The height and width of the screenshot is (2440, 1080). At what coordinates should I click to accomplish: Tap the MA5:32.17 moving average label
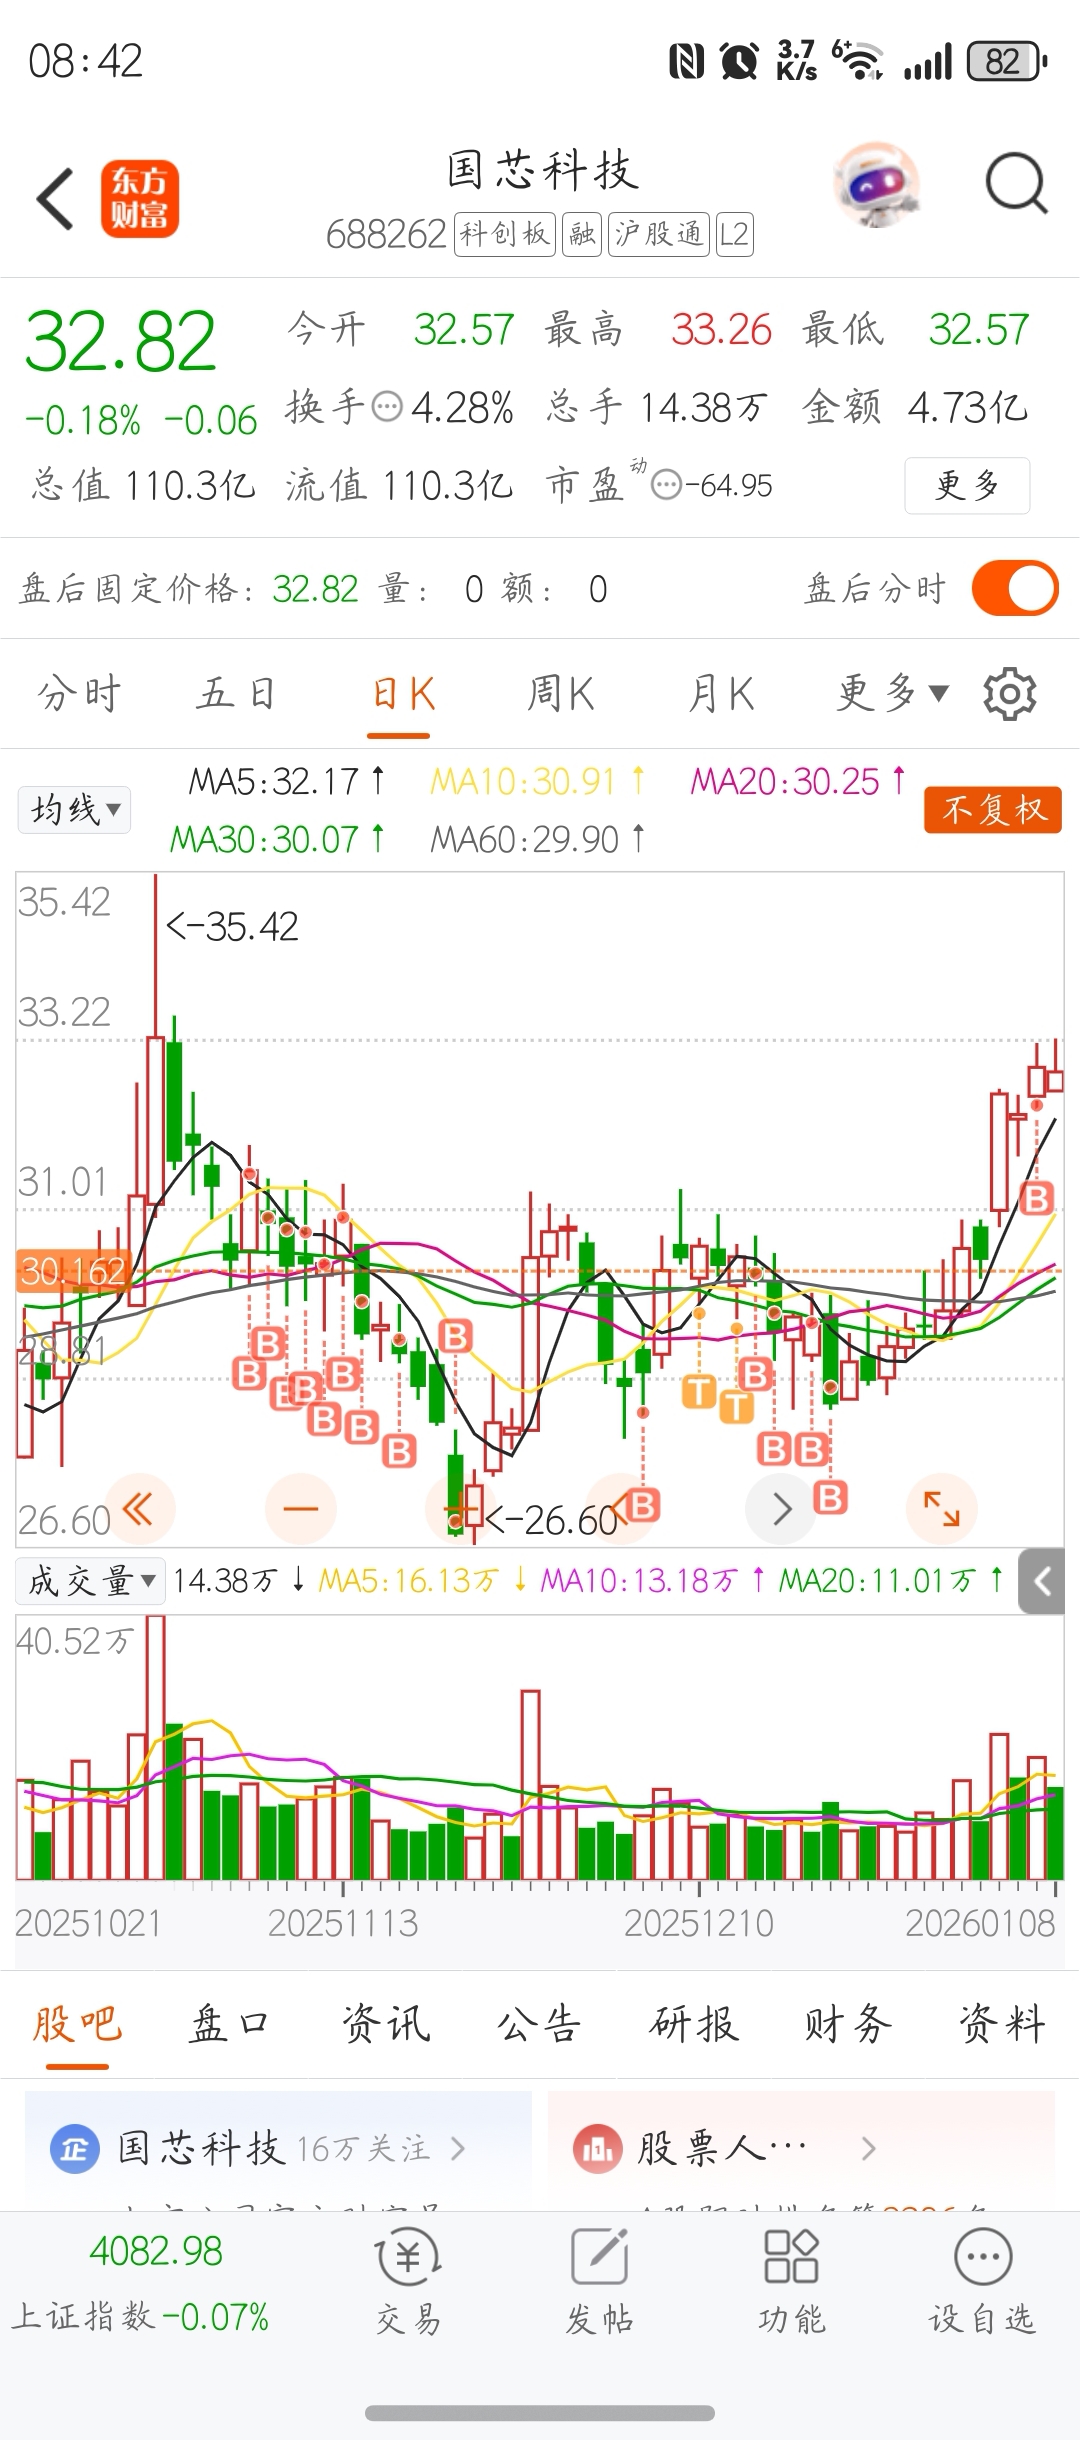[287, 781]
